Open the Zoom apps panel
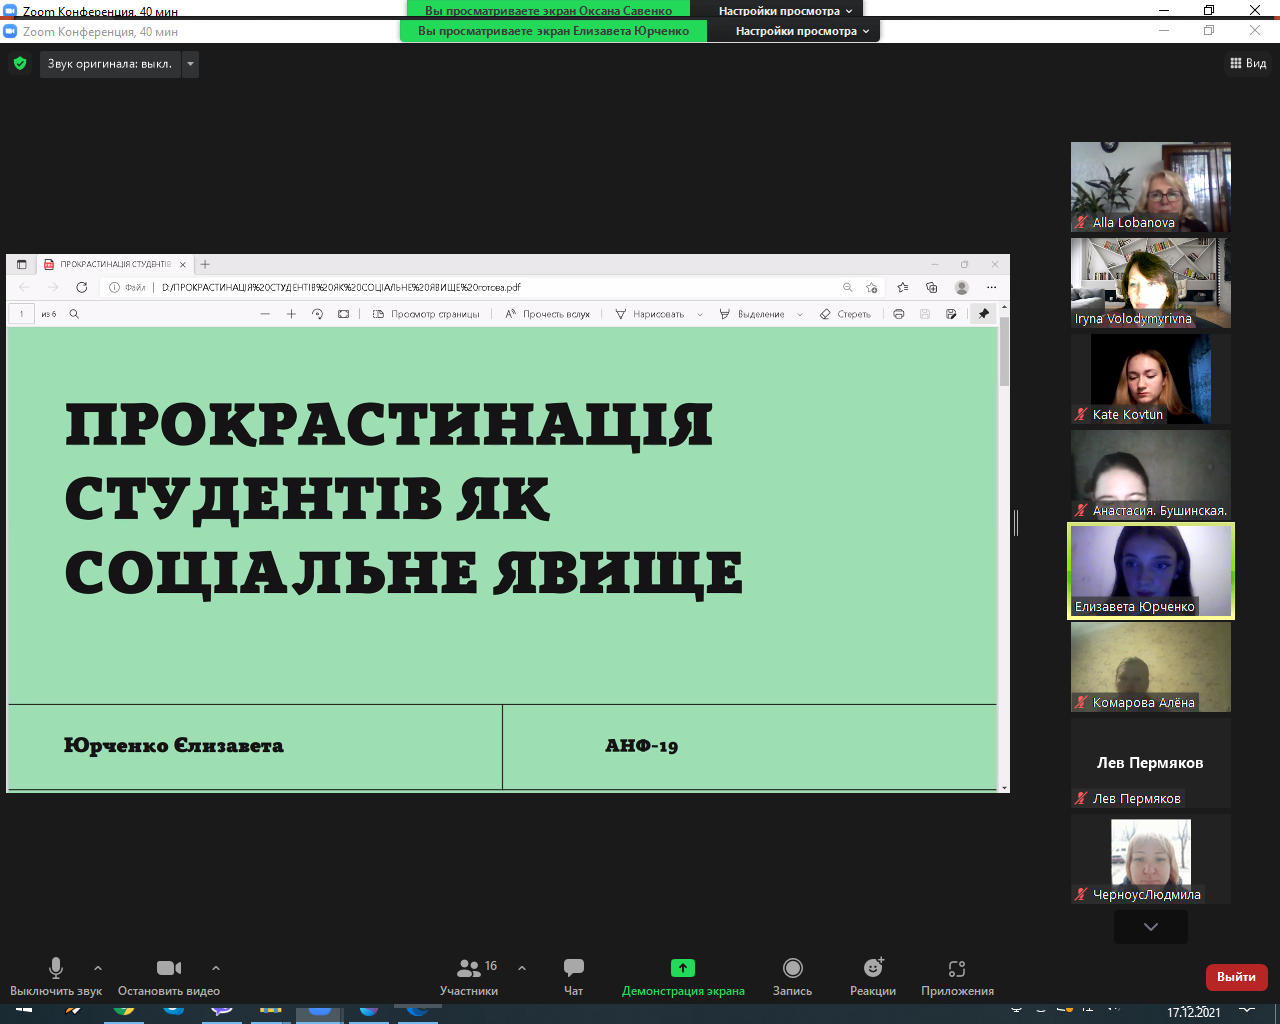This screenshot has width=1280, height=1024. [x=957, y=976]
